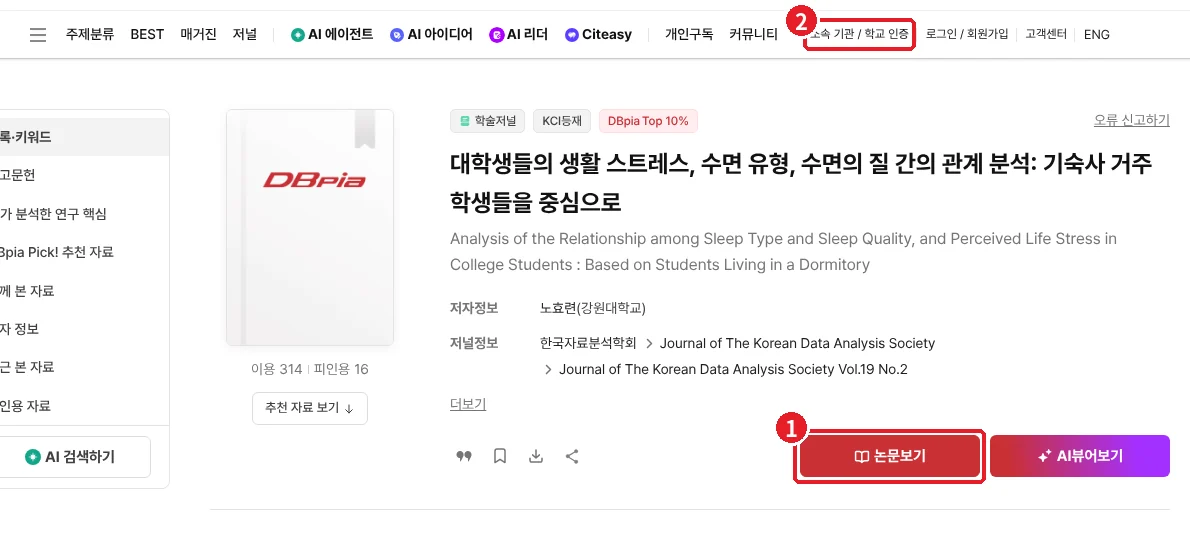The image size is (1190, 550).
Task: Open AI 에이전트 in top navigation
Action: (x=332, y=34)
